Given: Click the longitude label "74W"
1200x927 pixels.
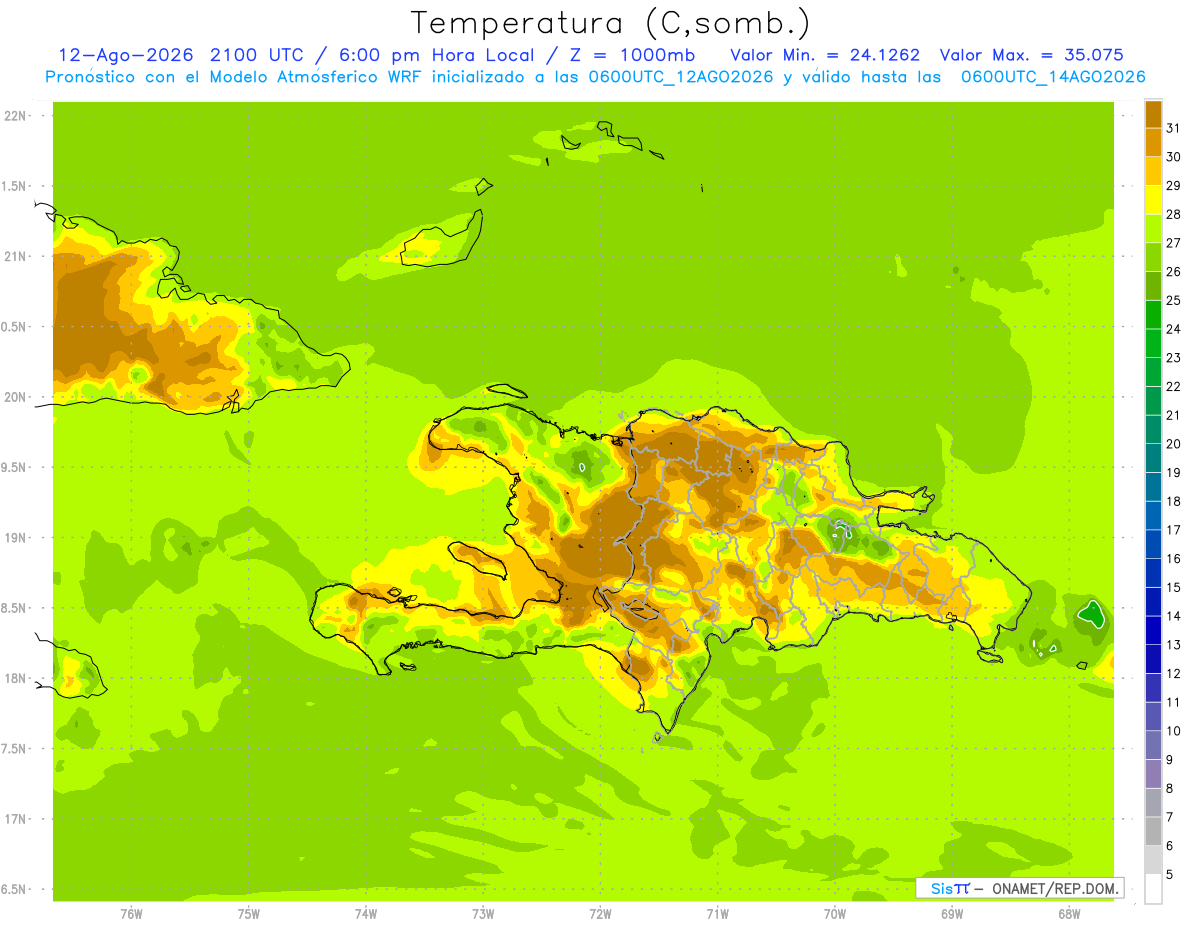Looking at the screenshot, I should (x=366, y=914).
